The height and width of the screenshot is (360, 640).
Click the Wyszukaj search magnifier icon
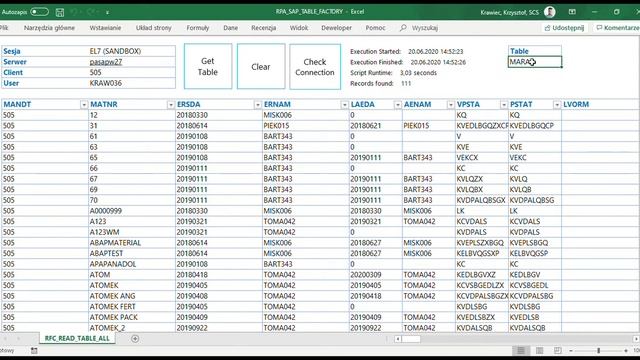(403, 28)
